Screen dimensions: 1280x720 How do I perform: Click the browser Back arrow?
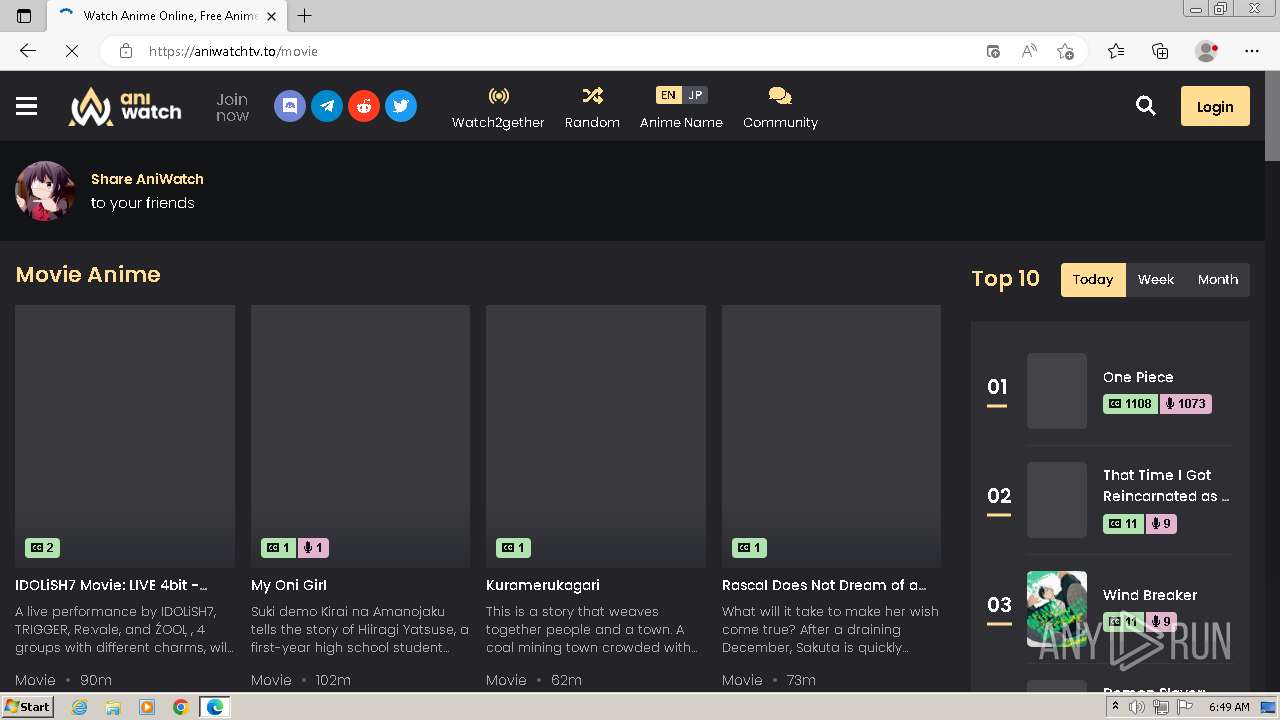28,51
